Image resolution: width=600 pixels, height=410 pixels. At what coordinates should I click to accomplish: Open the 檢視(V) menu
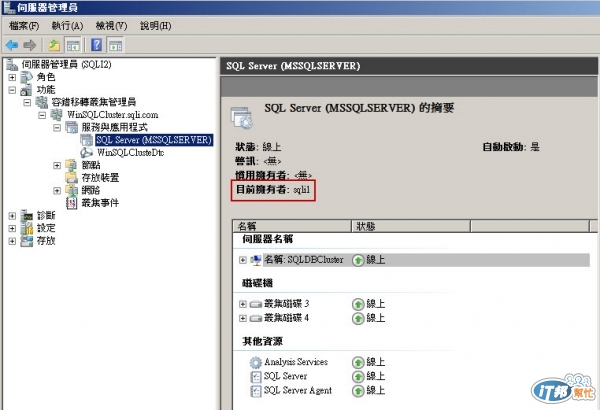pyautogui.click(x=111, y=26)
